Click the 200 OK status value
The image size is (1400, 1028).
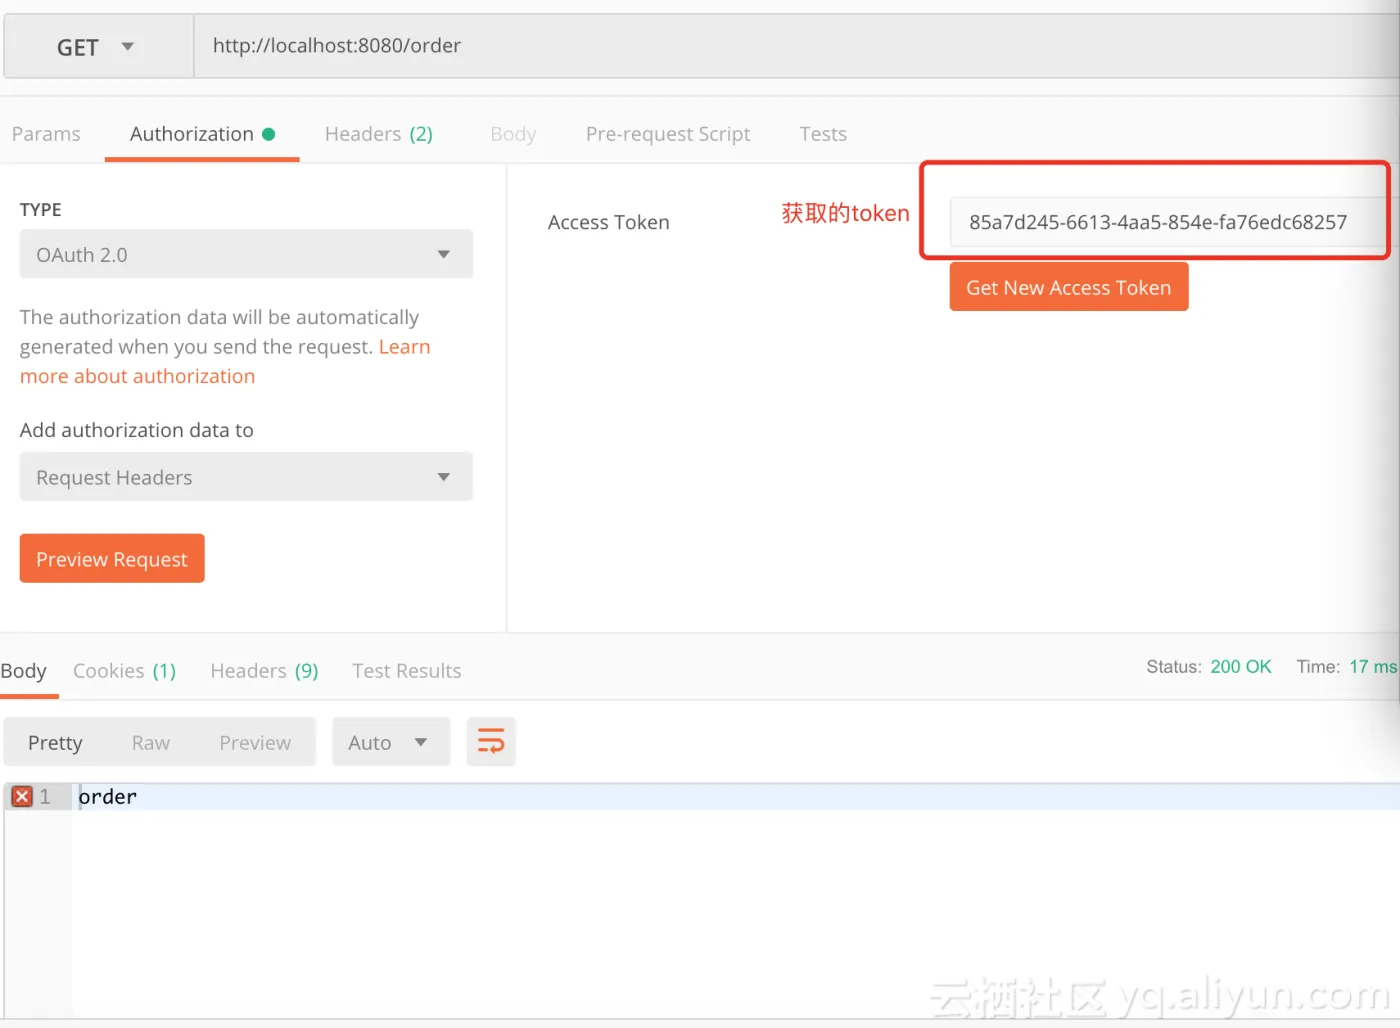[1241, 667]
